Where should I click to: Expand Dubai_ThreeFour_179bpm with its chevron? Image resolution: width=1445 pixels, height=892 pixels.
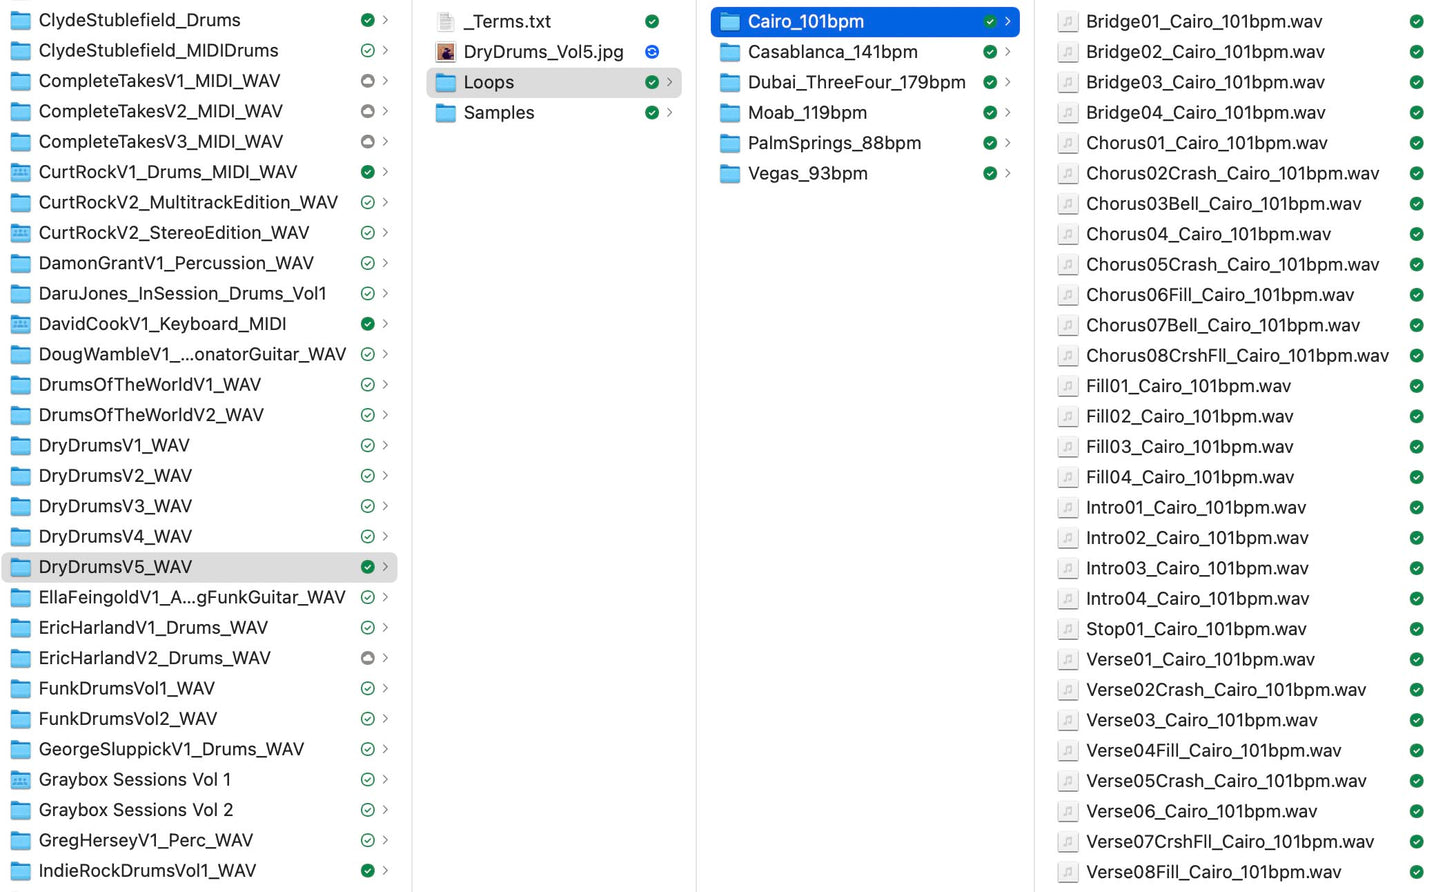[1007, 82]
